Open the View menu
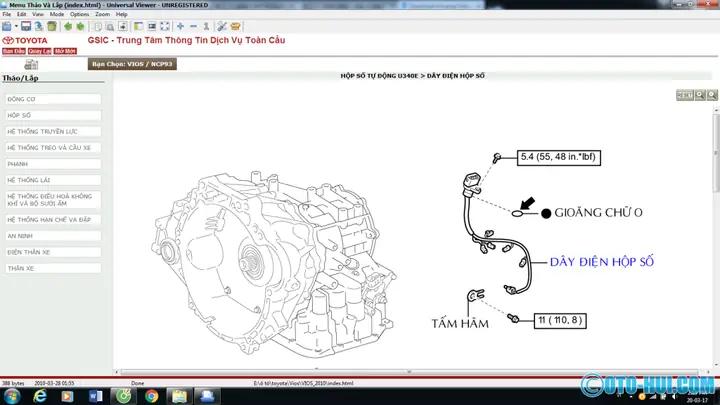Screen dimensions: 720x405 [x=38, y=14]
